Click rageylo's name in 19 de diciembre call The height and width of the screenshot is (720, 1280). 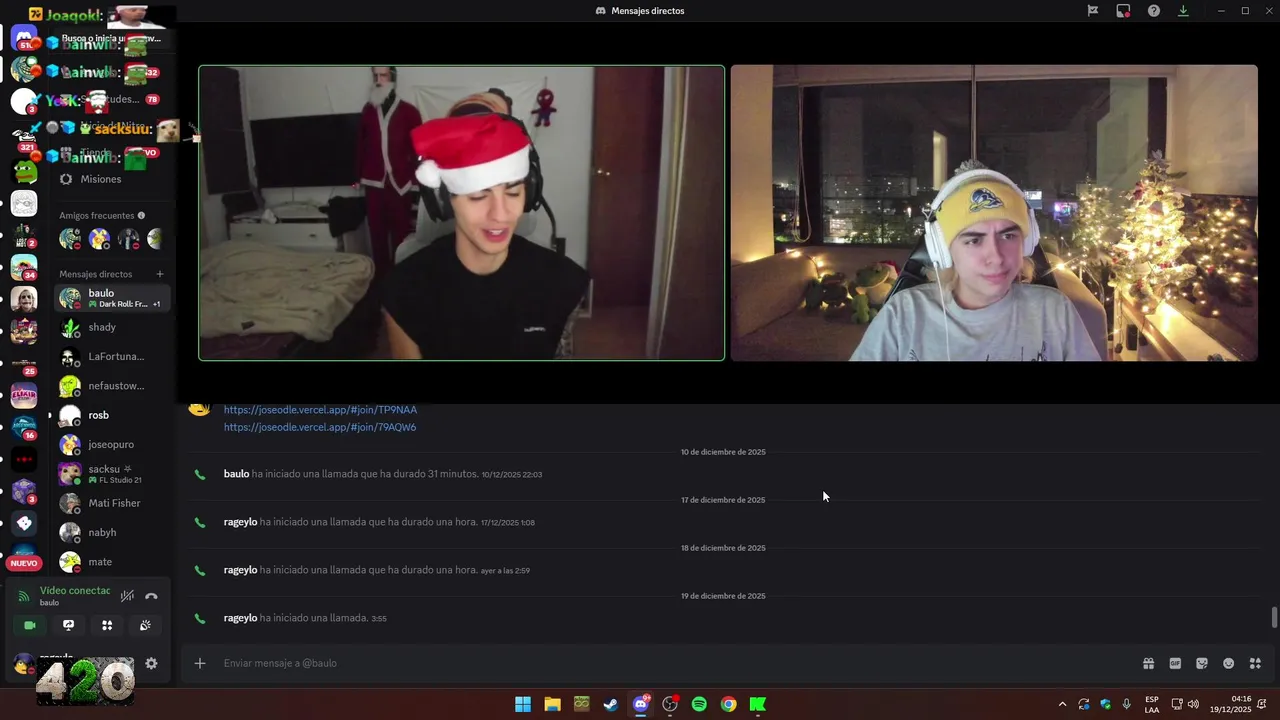pyautogui.click(x=240, y=618)
